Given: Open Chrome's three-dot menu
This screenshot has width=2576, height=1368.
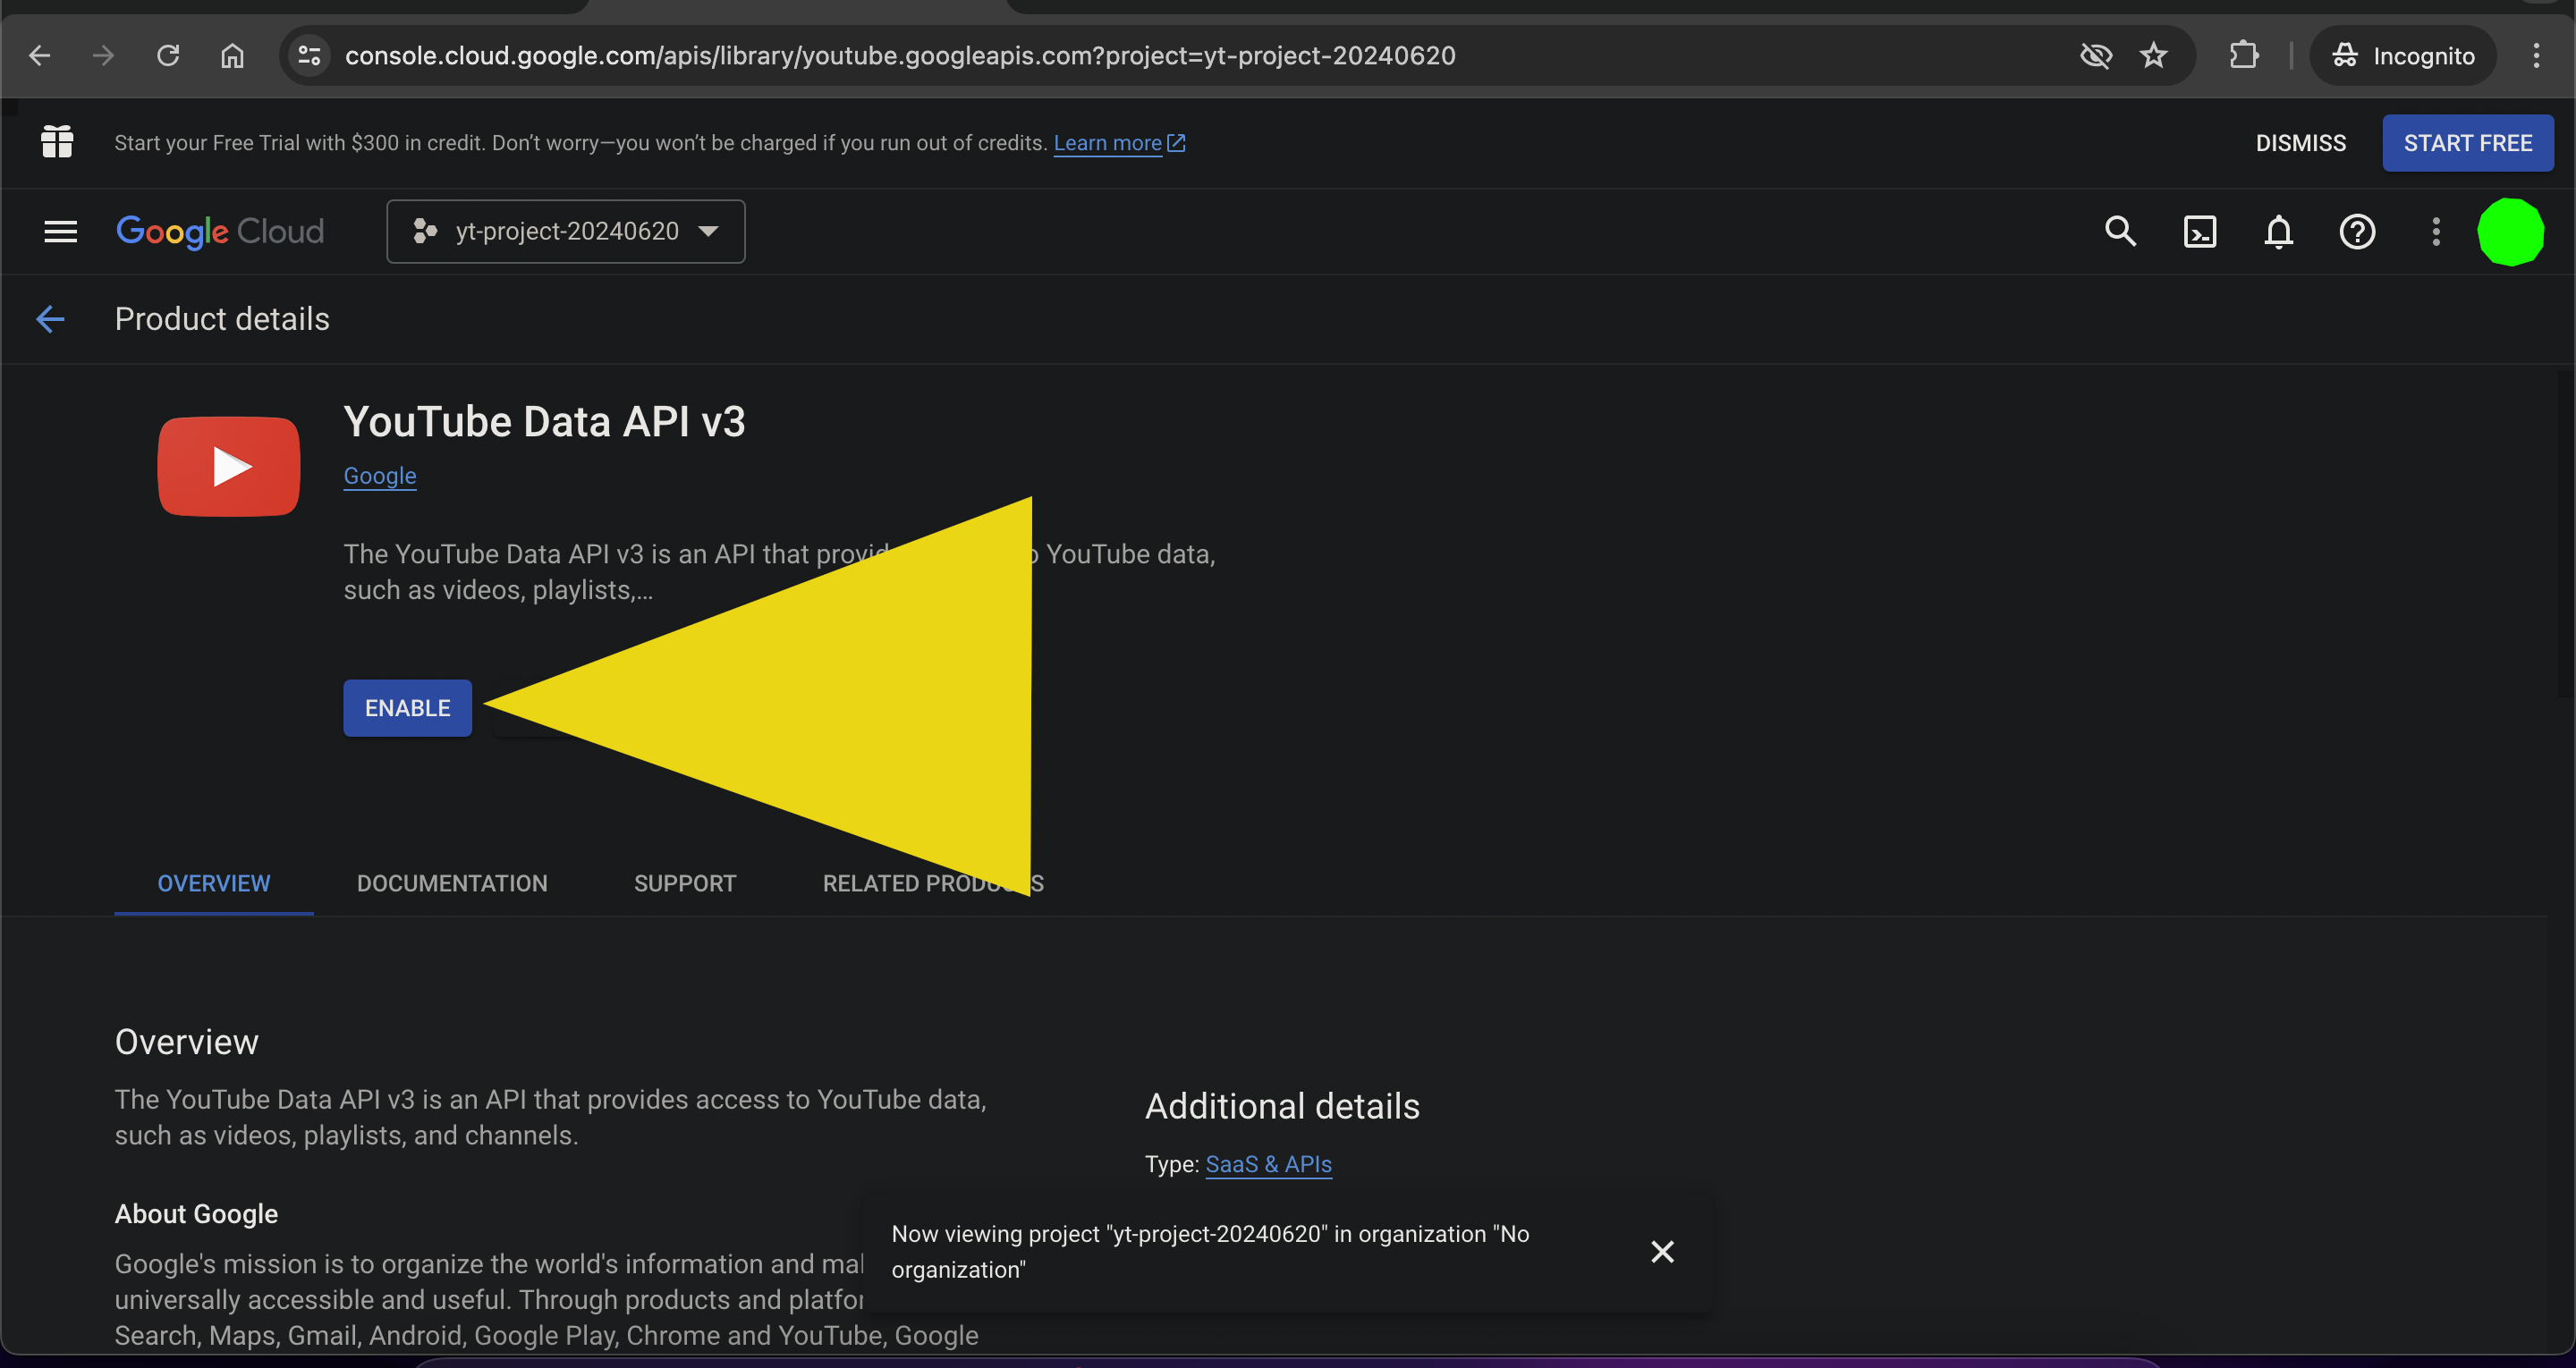Looking at the screenshot, I should pyautogui.click(x=2536, y=55).
